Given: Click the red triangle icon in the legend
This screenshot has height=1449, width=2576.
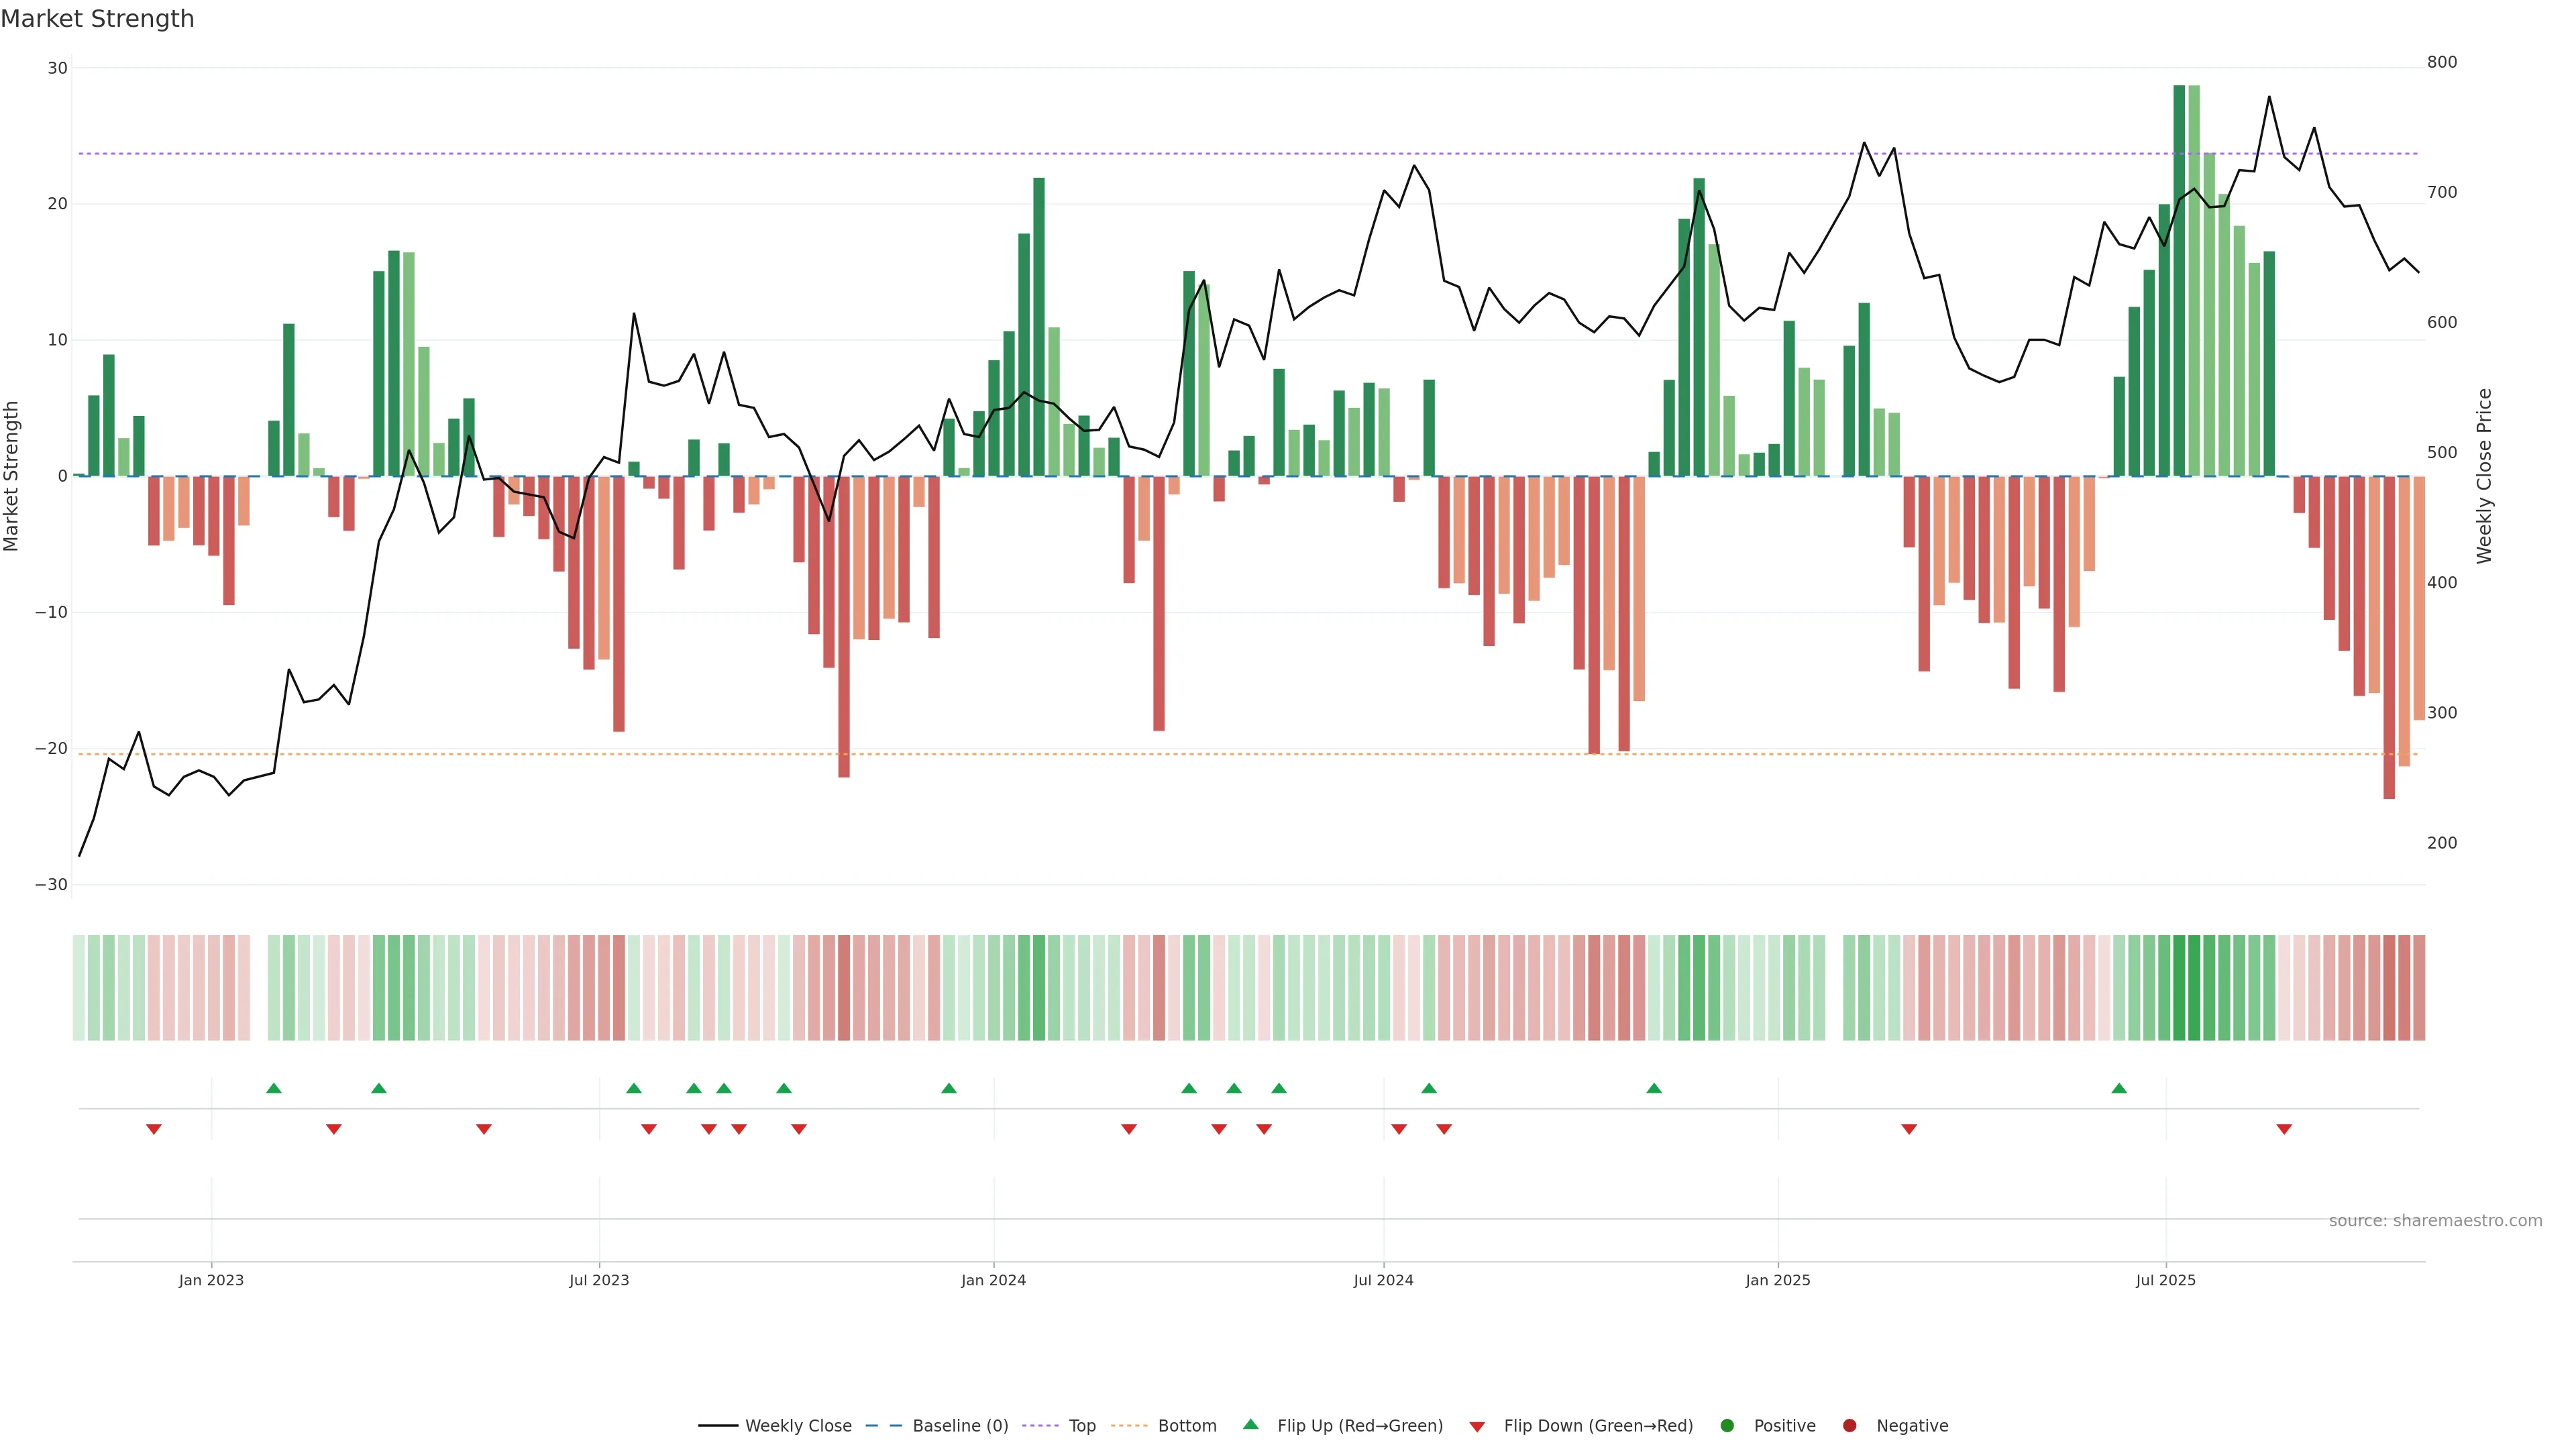Looking at the screenshot, I should pos(1477,1426).
